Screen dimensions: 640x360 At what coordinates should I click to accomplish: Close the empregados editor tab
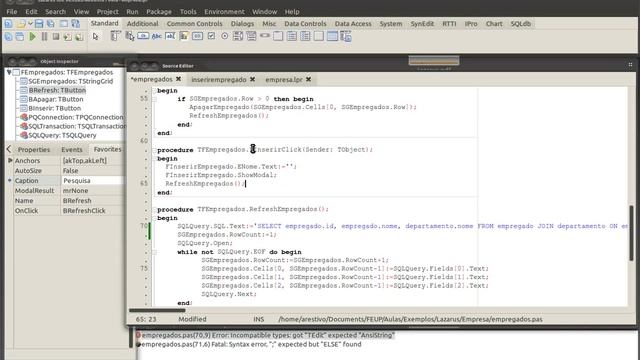pyautogui.click(x=178, y=79)
